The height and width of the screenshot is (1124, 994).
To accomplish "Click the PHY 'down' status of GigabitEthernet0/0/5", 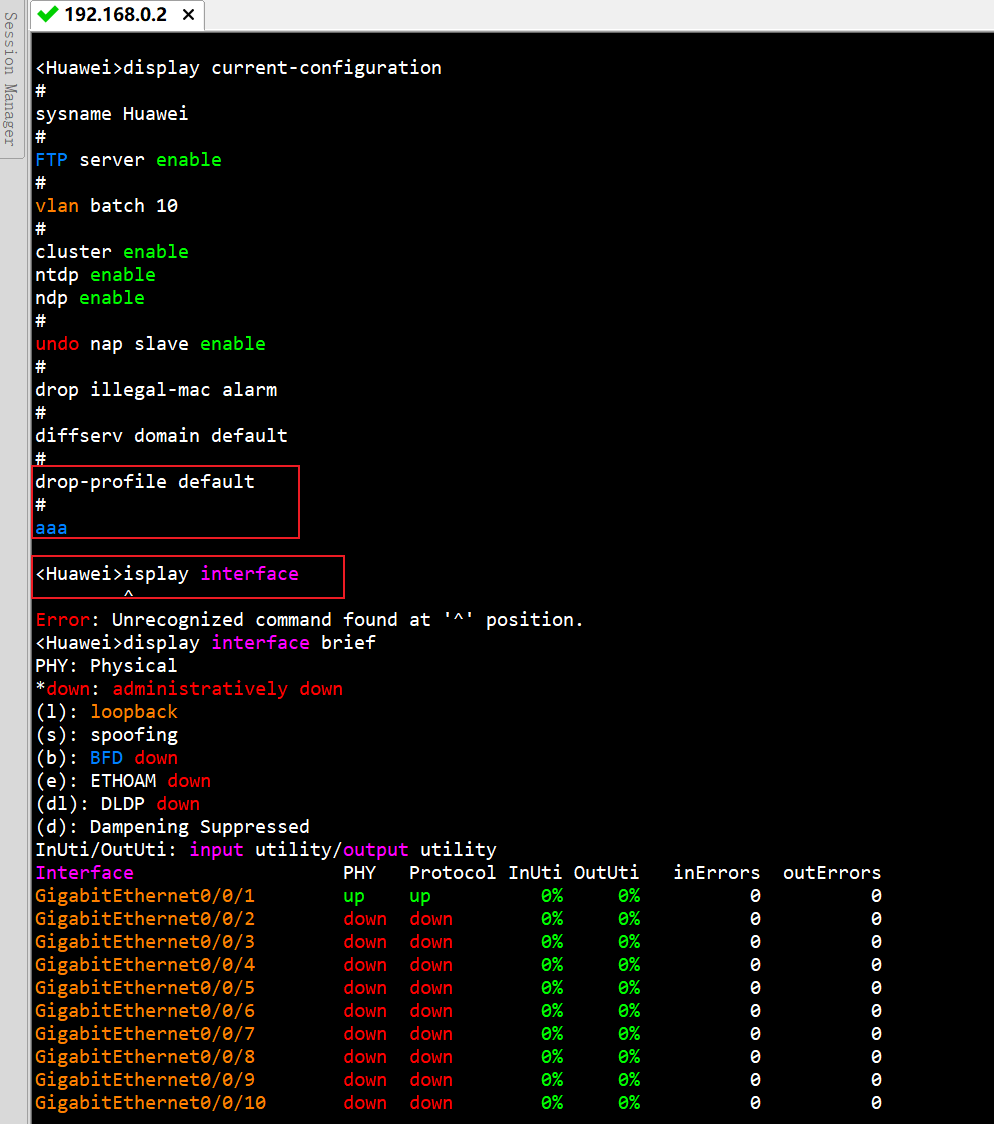I will pos(365,987).
